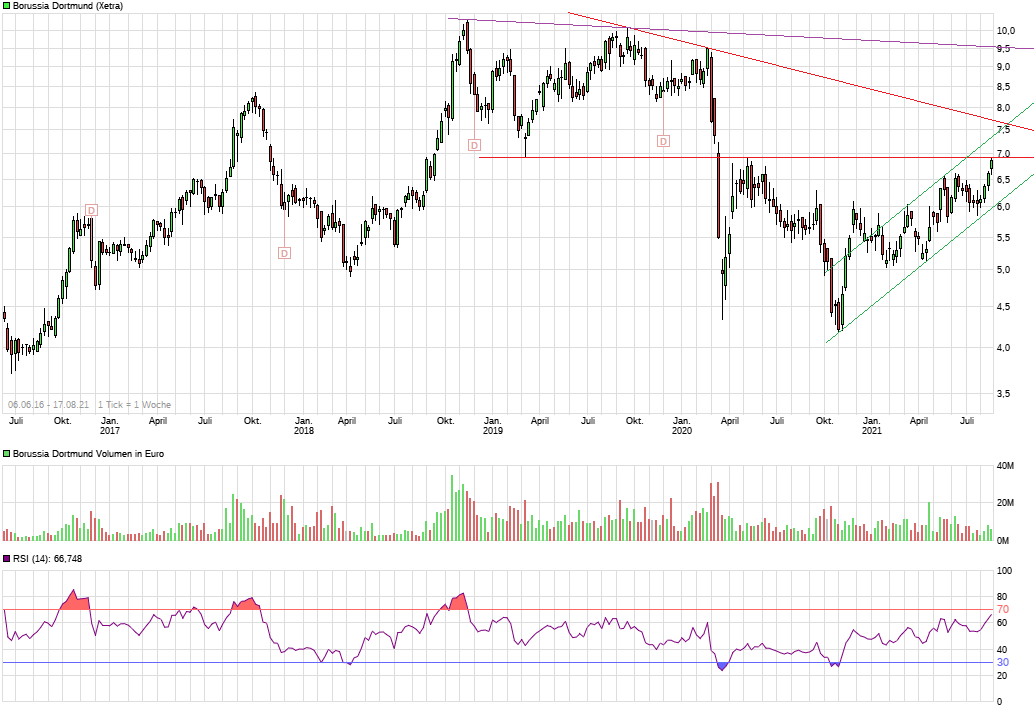Click the '9,0' price axis label

tap(1003, 67)
